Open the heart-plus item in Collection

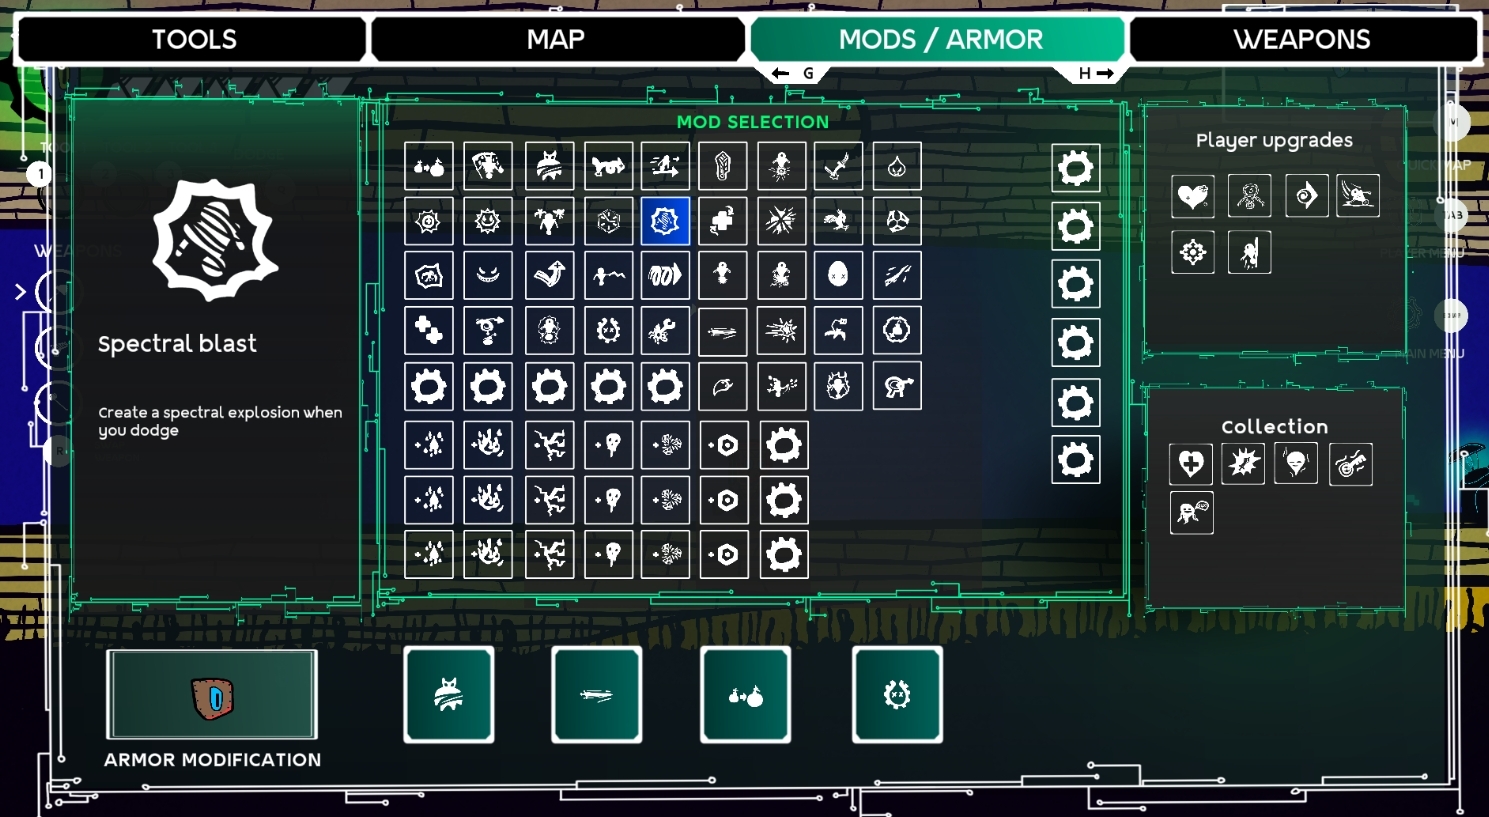[1191, 464]
